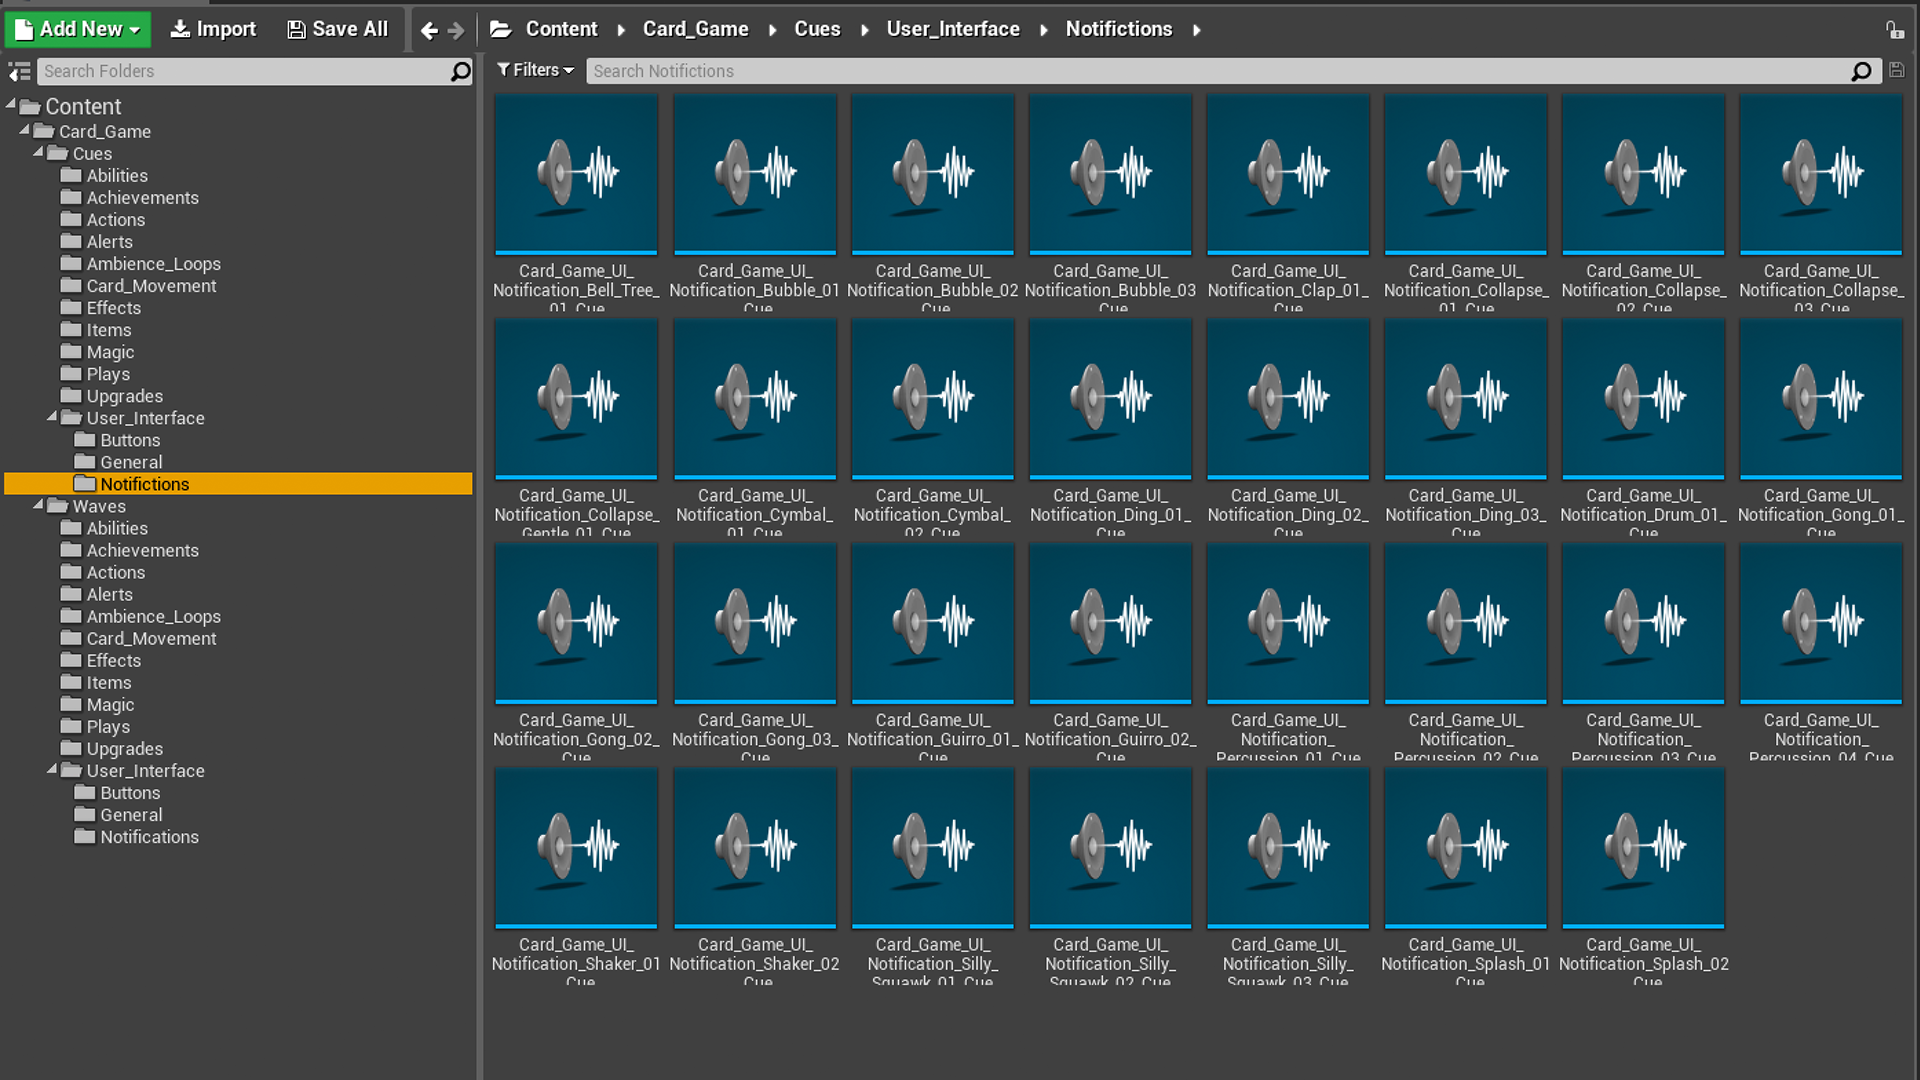The height and width of the screenshot is (1080, 1920).
Task: Select Card_Game in the breadcrumb path
Action: point(696,29)
